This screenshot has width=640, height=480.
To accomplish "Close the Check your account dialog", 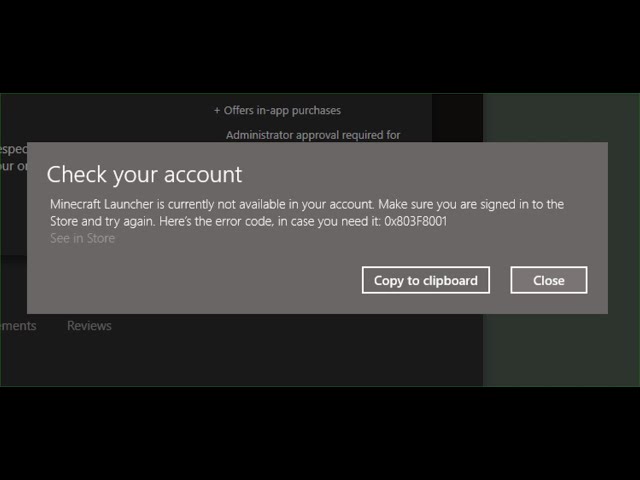I will [x=549, y=280].
